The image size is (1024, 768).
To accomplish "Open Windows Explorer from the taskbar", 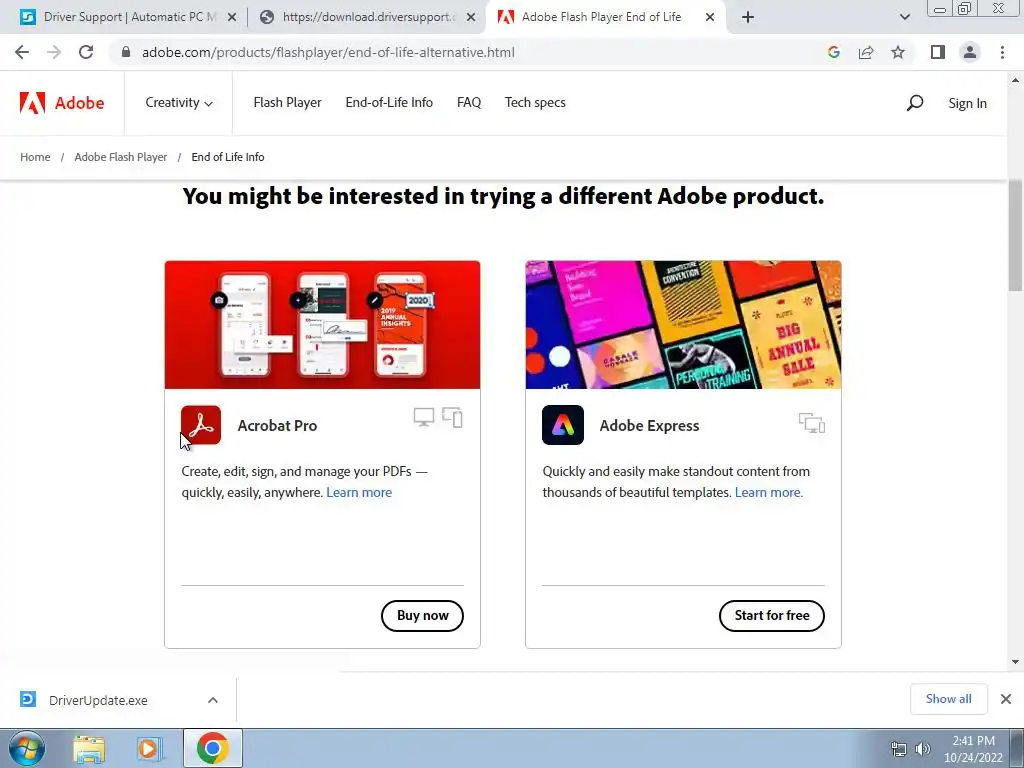I will click(x=89, y=748).
